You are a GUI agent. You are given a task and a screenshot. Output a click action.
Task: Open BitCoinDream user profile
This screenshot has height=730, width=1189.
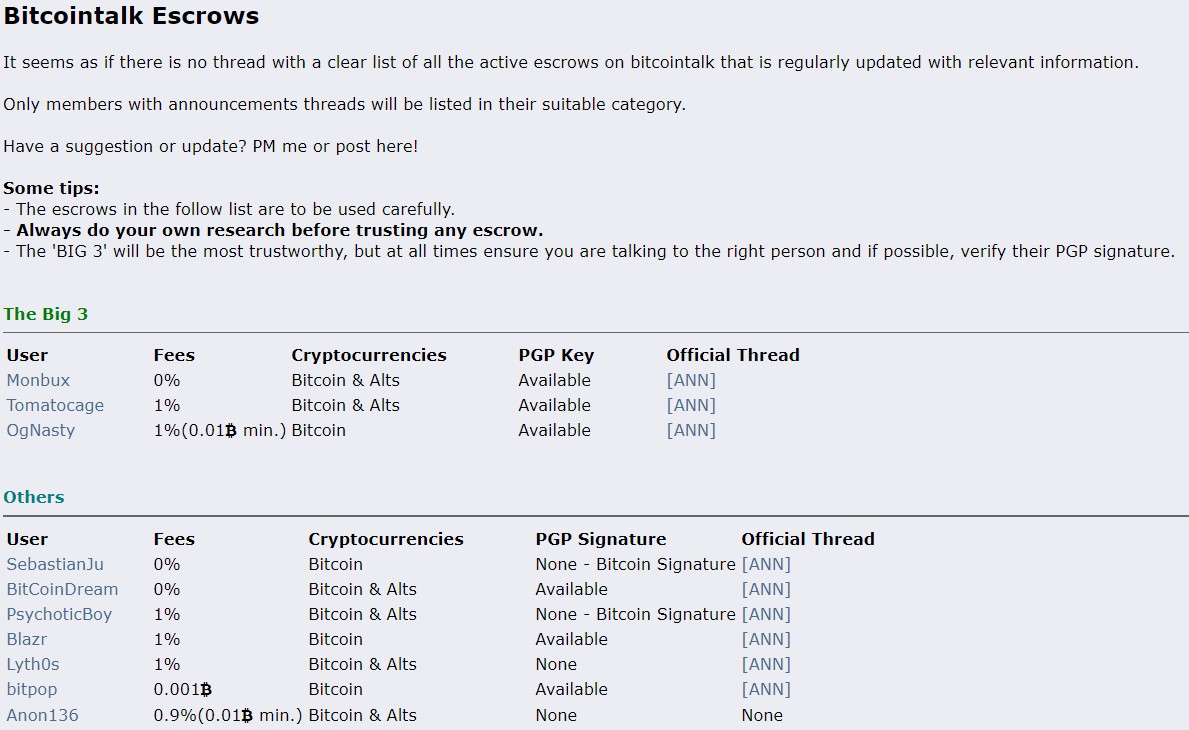(62, 589)
